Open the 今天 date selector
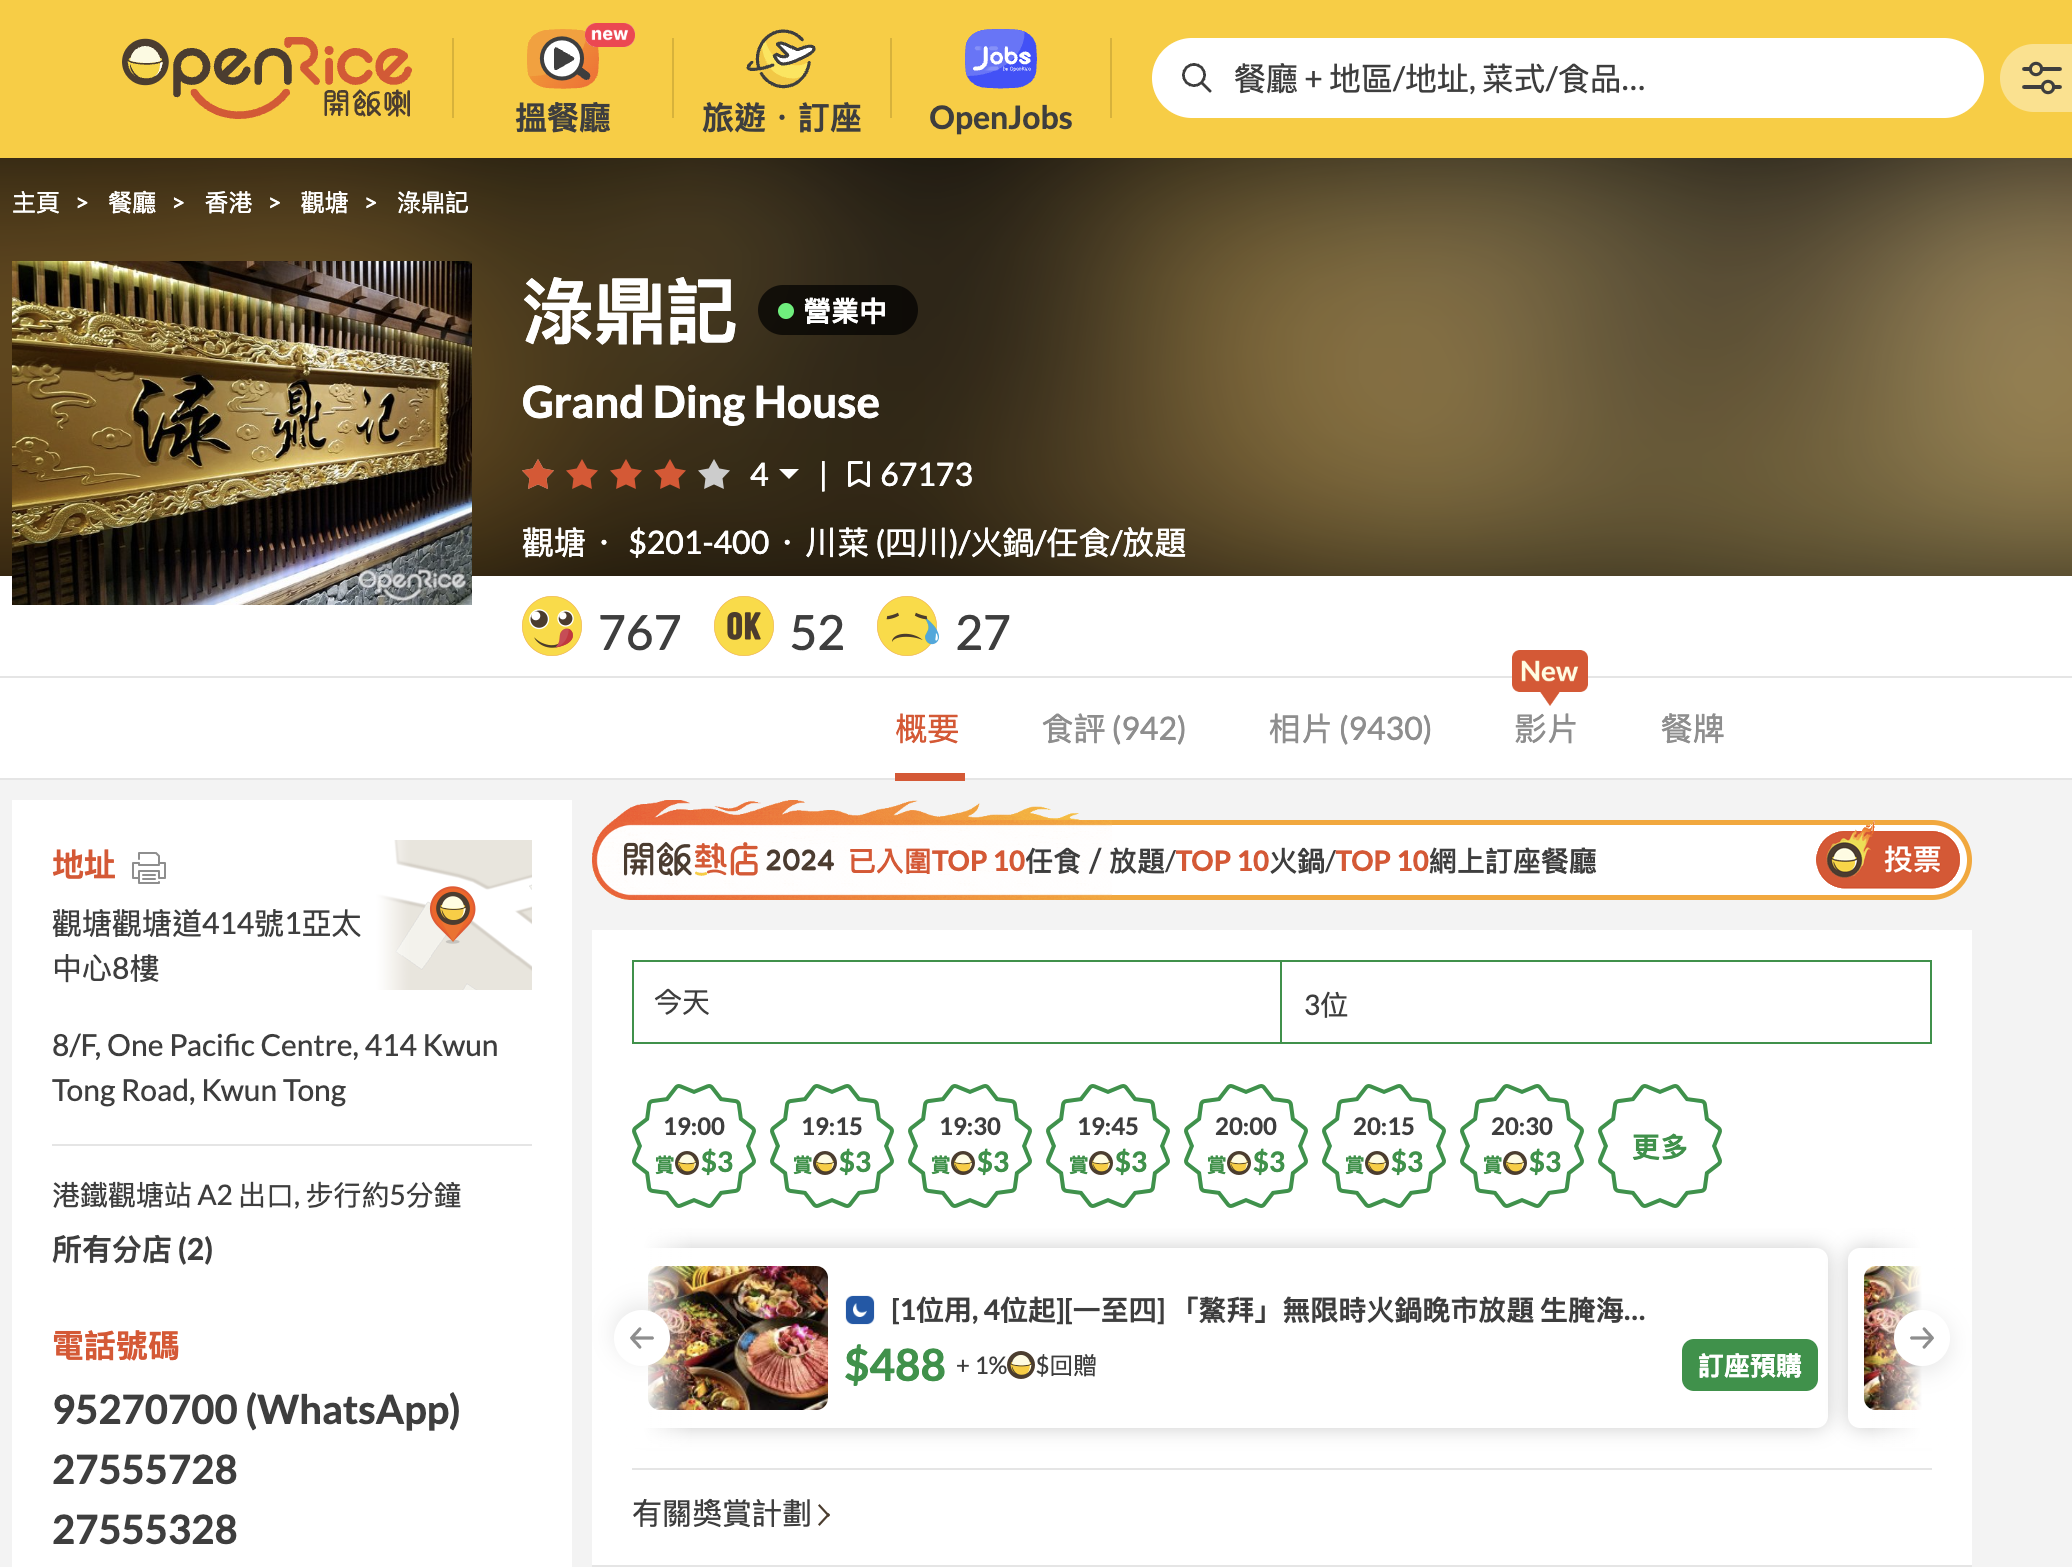 tap(957, 1002)
